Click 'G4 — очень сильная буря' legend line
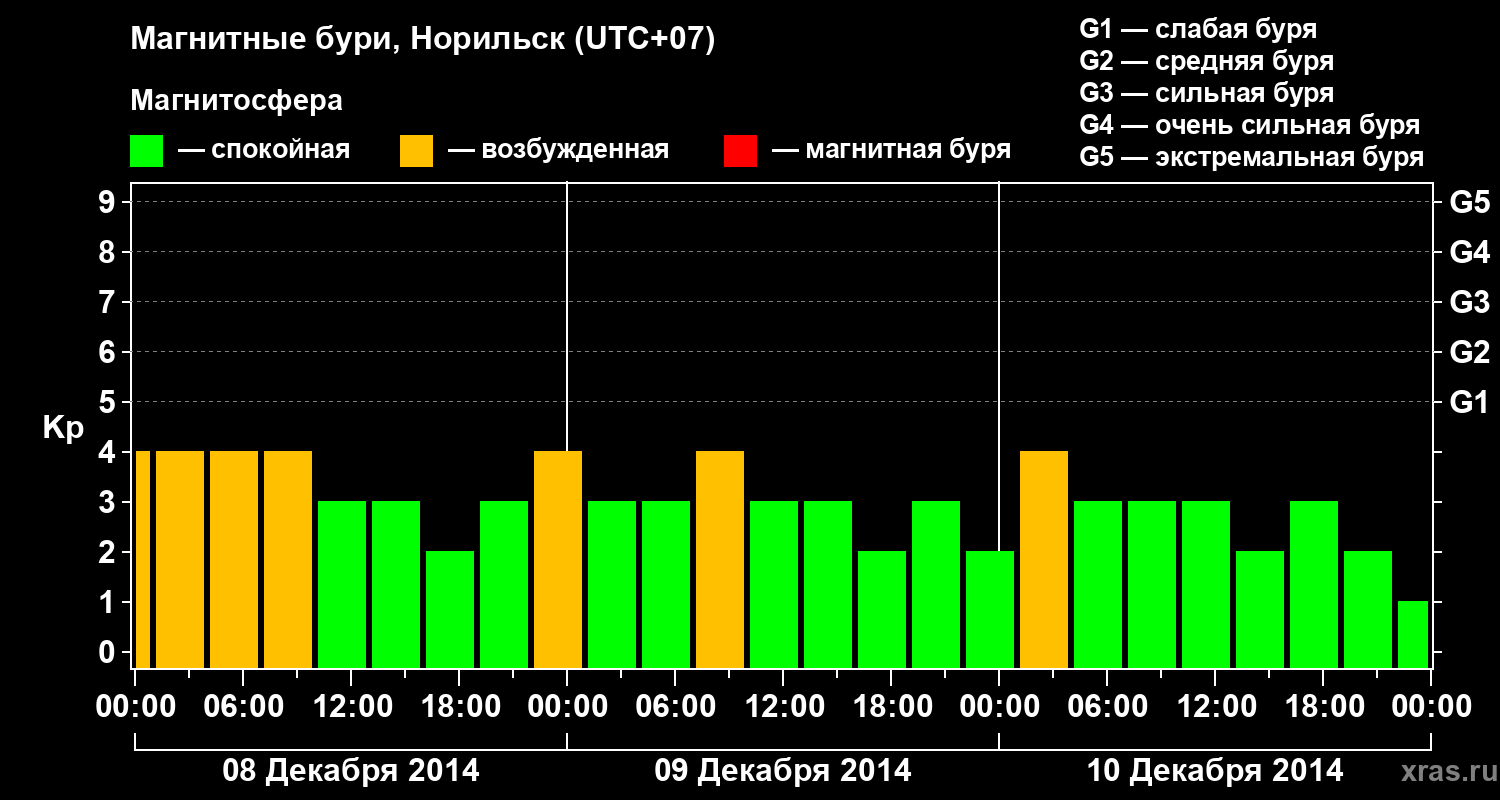 point(1250,125)
